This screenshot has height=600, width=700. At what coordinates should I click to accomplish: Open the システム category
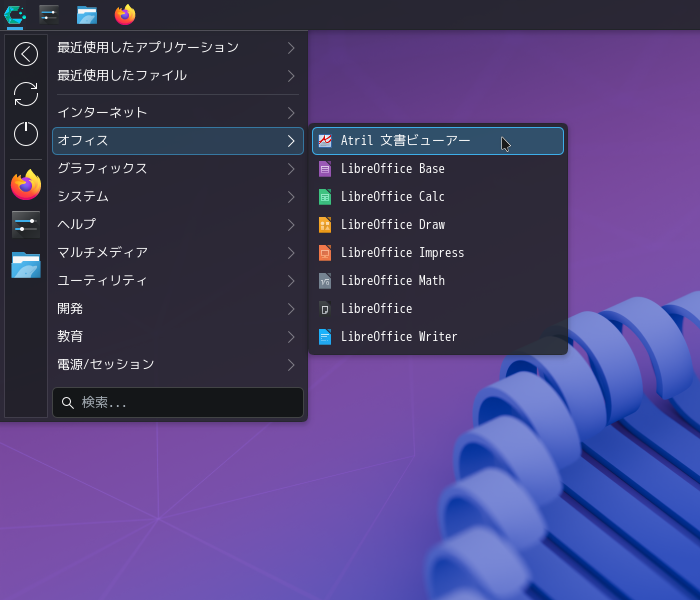click(178, 197)
